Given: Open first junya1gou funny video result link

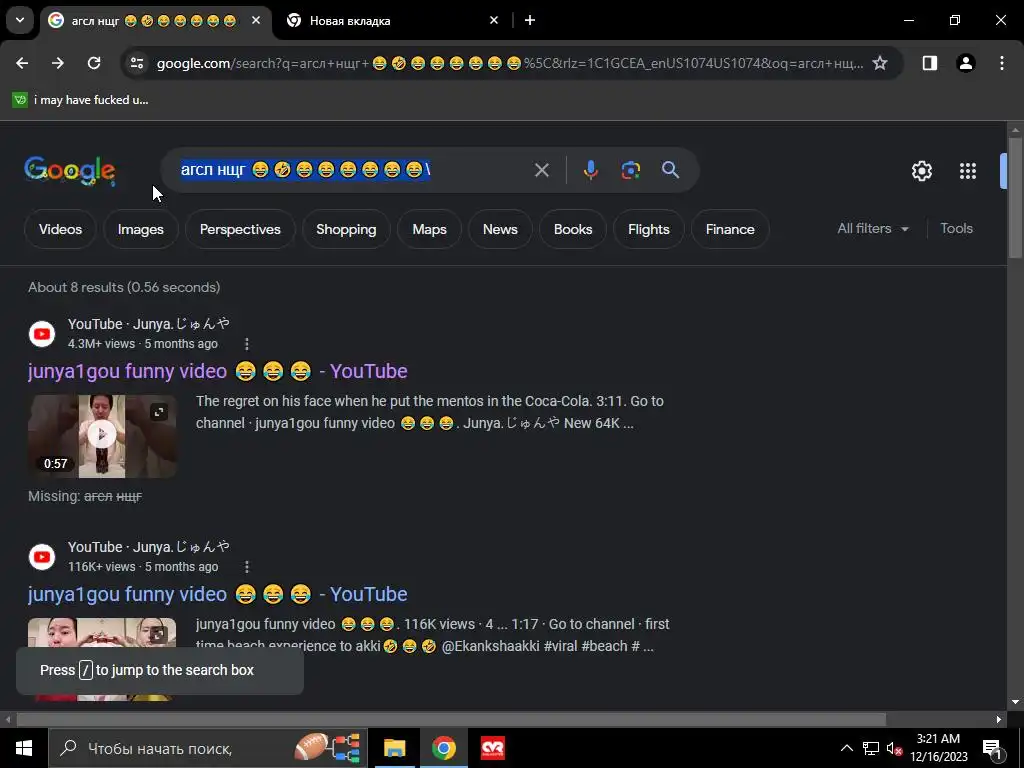Looking at the screenshot, I should click(217, 371).
